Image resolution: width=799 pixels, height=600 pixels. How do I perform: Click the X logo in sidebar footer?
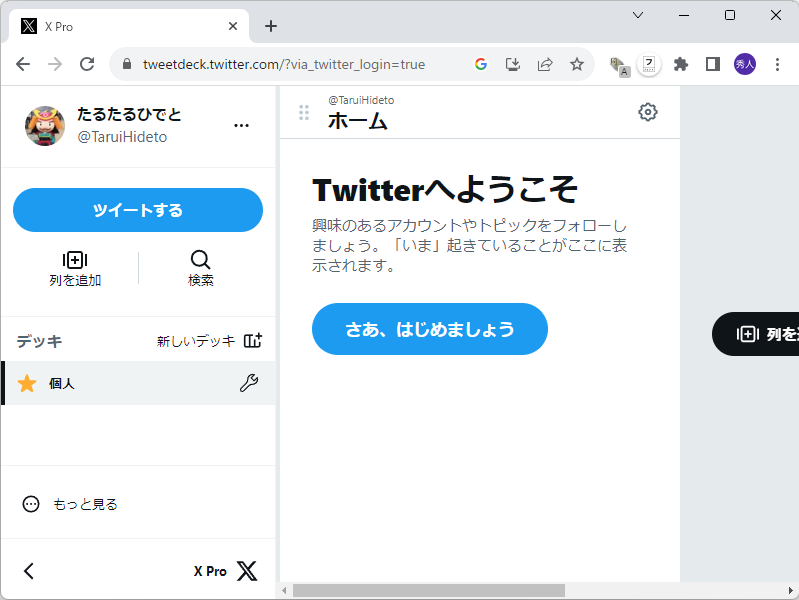247,571
